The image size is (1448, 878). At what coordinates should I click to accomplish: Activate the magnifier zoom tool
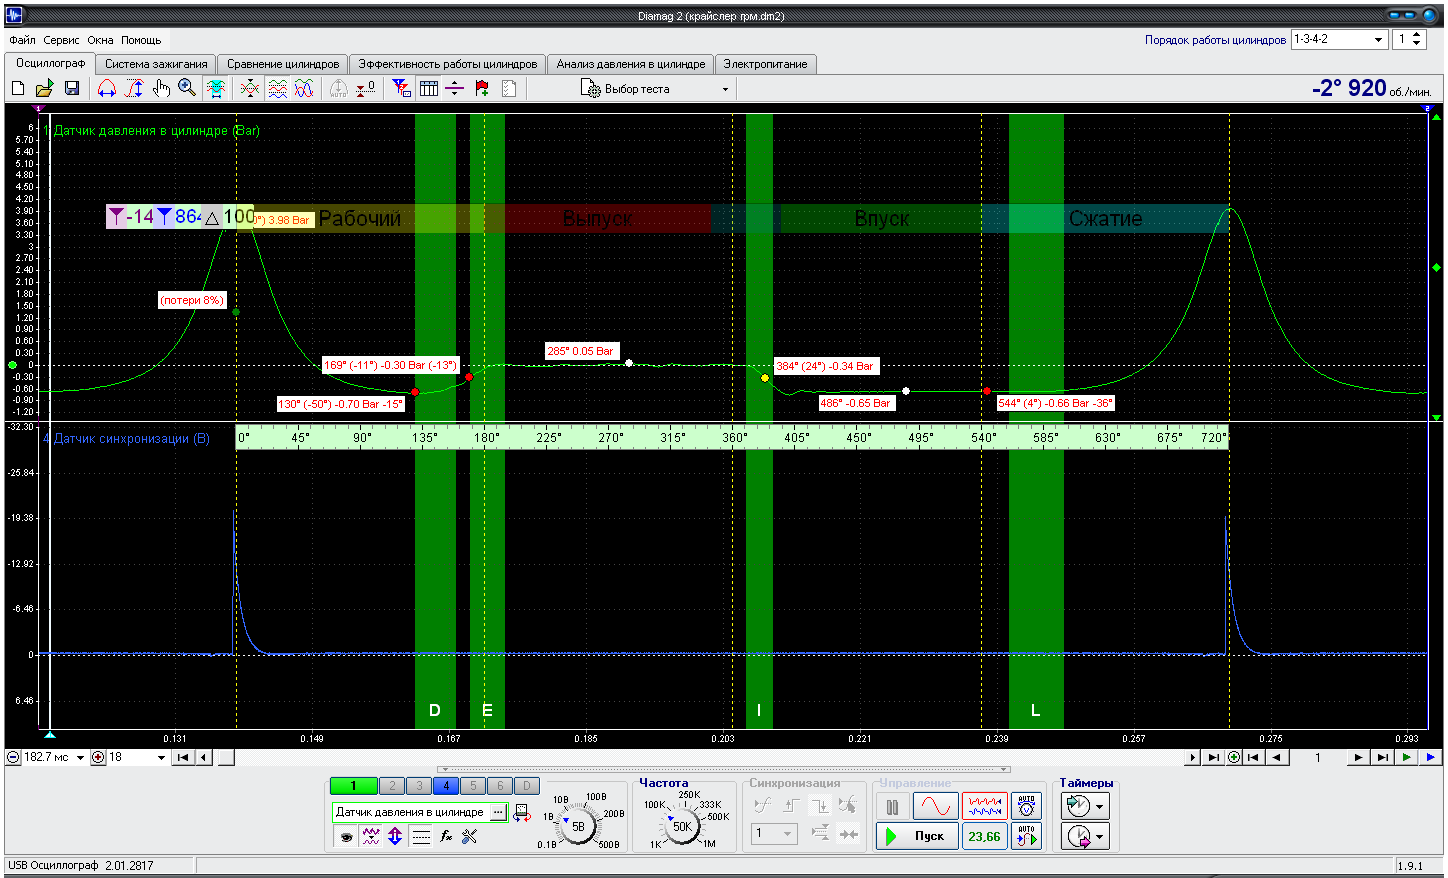[x=187, y=89]
